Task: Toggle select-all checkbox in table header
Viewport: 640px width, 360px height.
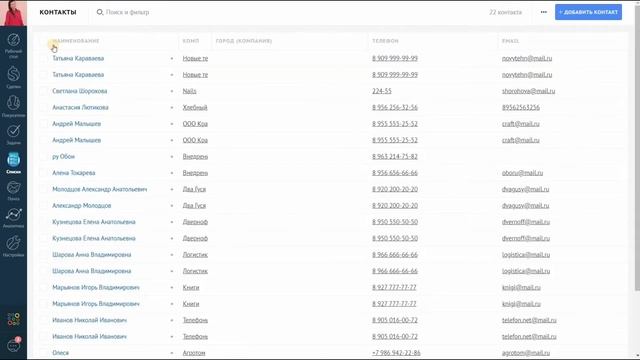Action: point(44,41)
